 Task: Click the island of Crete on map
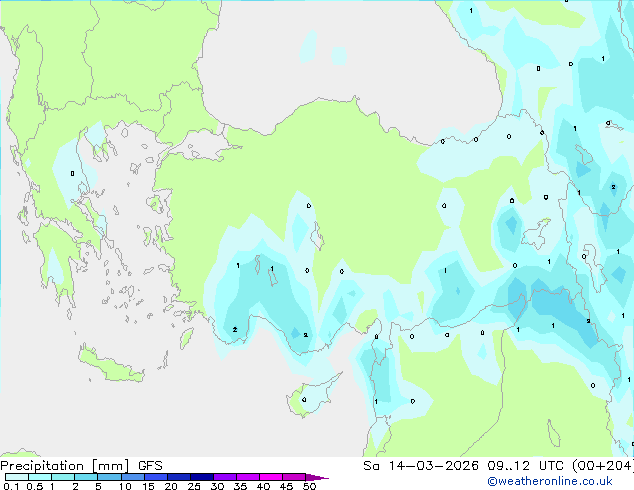point(111,366)
